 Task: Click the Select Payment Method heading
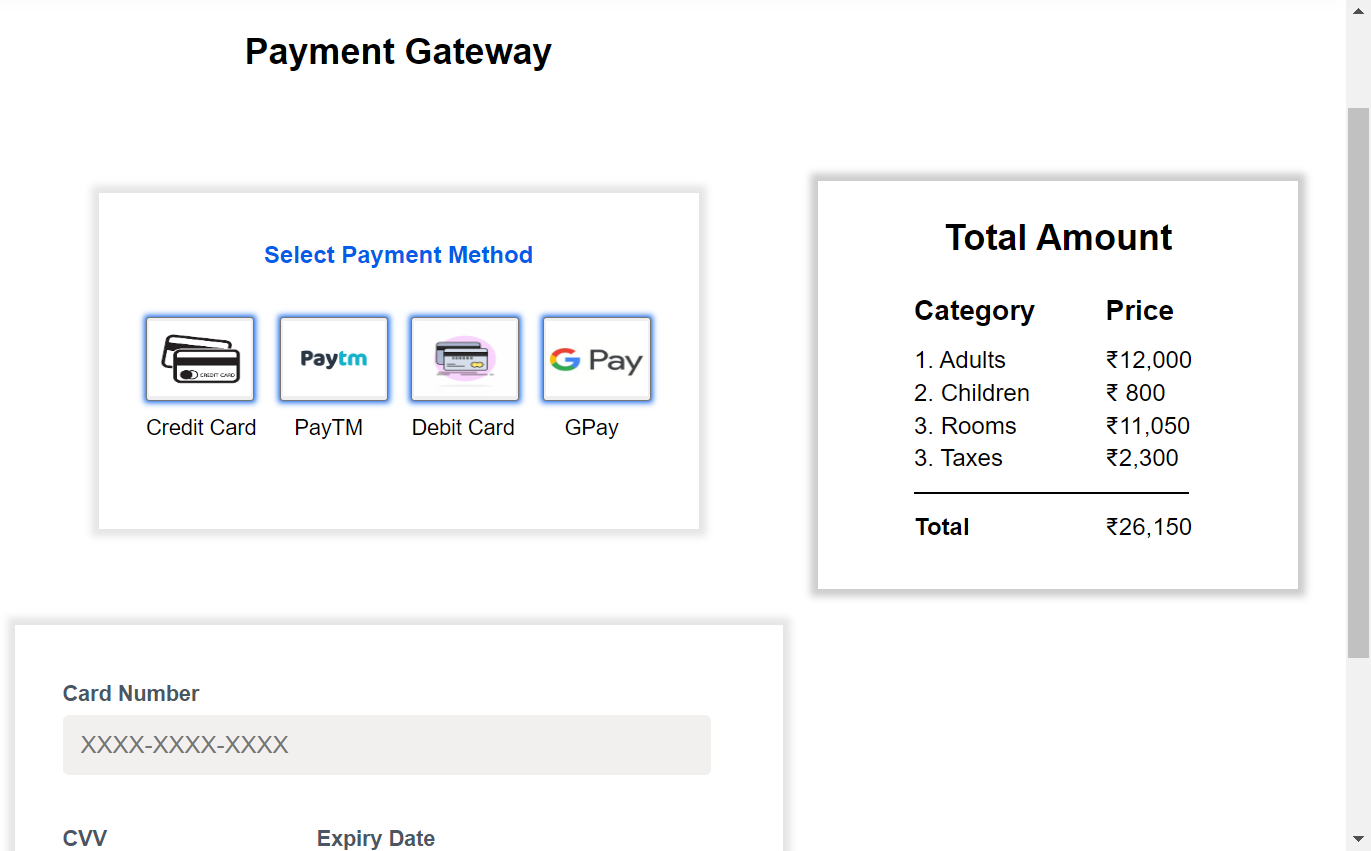click(398, 255)
